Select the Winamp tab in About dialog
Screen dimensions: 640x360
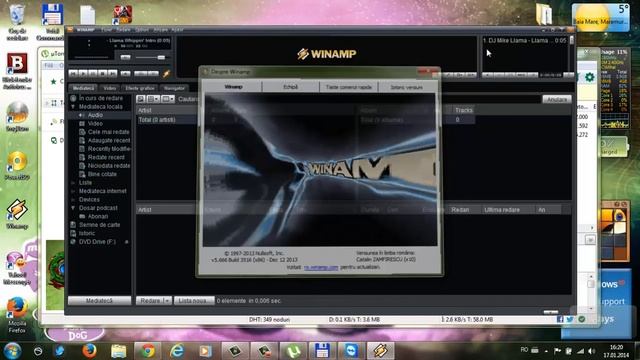(233, 87)
